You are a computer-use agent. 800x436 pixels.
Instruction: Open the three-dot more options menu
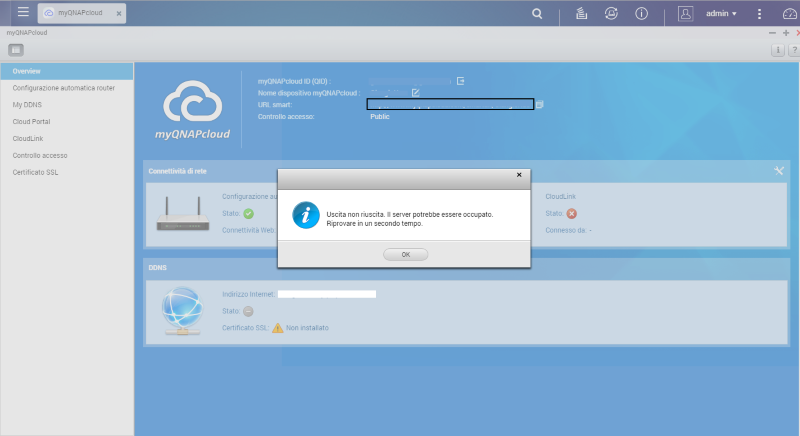pos(759,14)
